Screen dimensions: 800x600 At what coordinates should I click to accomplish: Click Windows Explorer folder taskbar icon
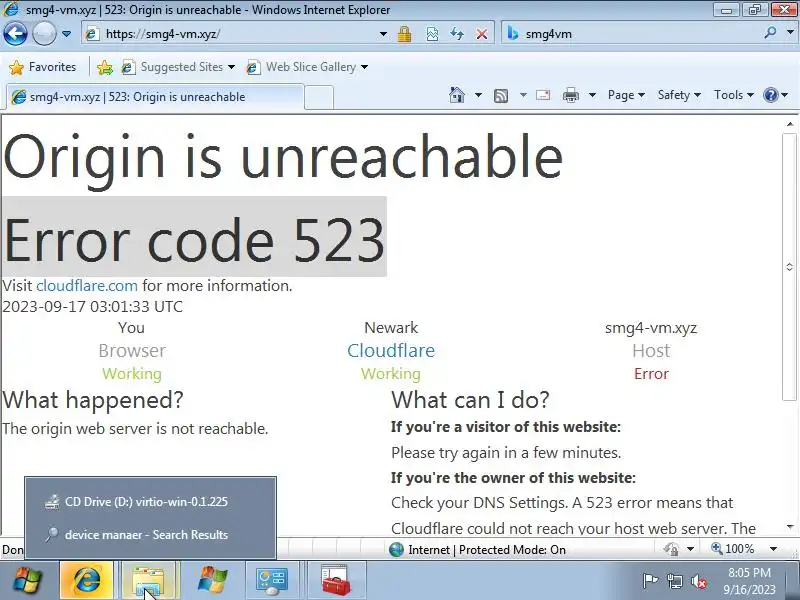[148, 580]
